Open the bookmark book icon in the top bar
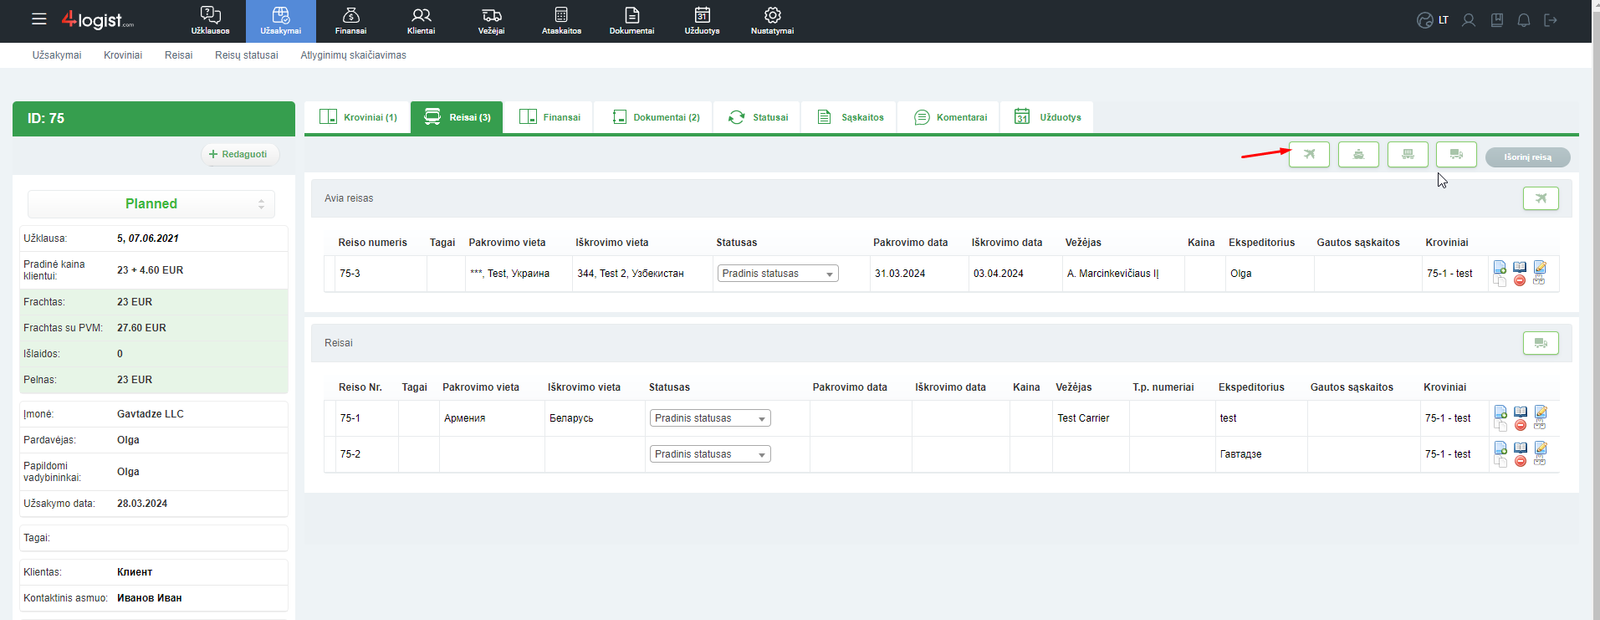This screenshot has width=1600, height=620. [x=1497, y=20]
